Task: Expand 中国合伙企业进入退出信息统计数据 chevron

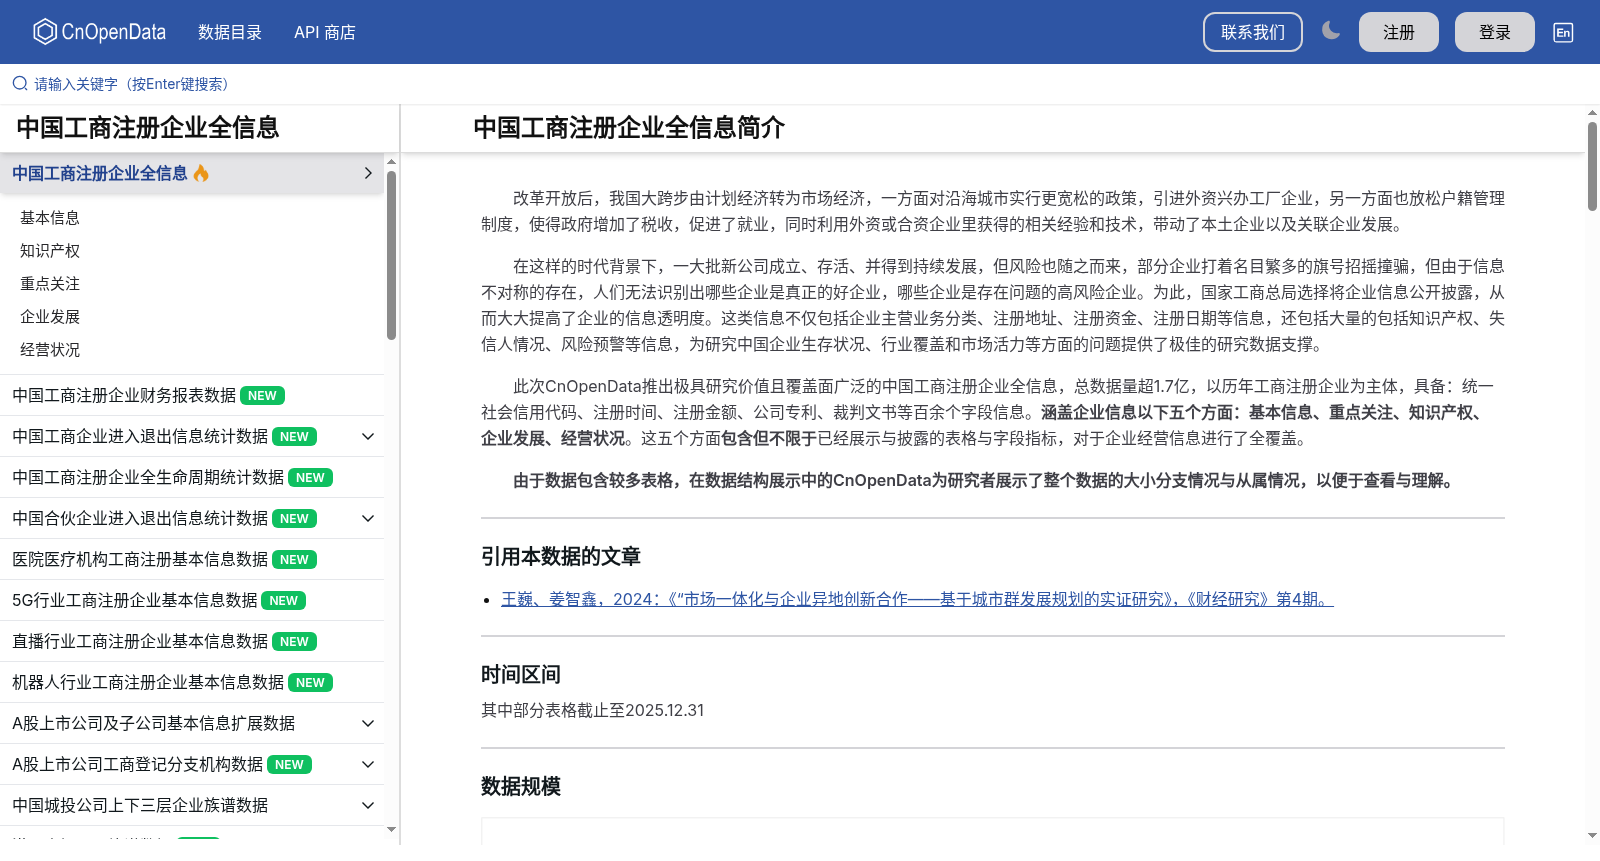Action: pyautogui.click(x=368, y=518)
